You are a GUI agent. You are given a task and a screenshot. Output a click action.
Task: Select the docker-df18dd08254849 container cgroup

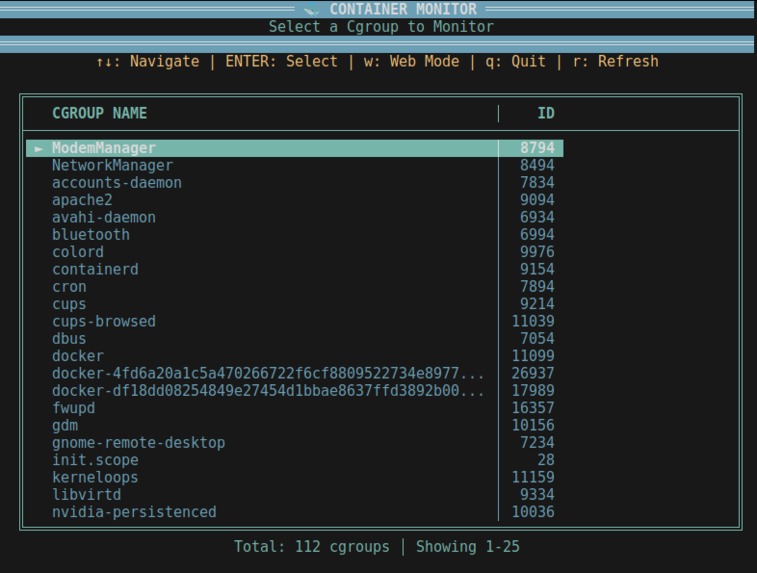pyautogui.click(x=268, y=391)
